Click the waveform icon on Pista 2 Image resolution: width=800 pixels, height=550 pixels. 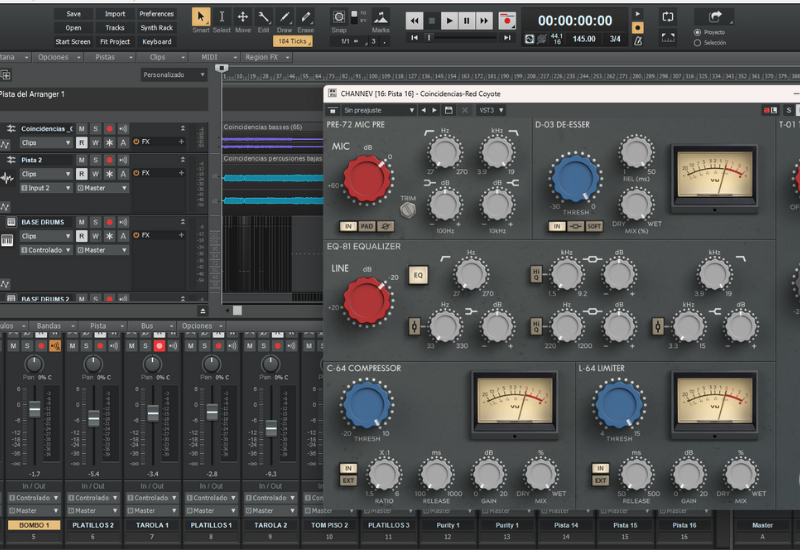(x=7, y=178)
